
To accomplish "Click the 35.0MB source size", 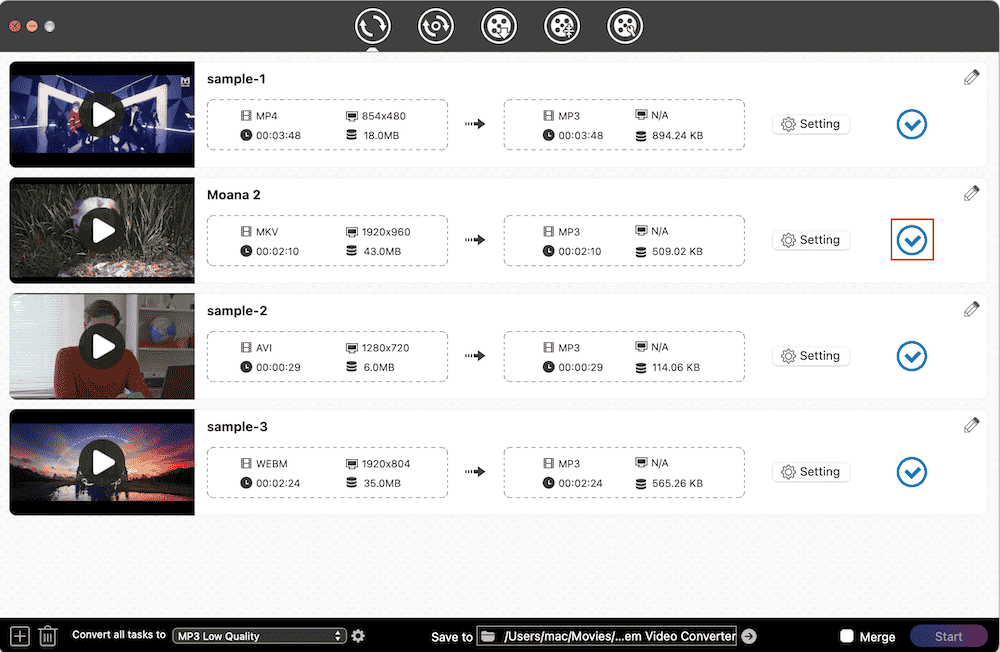I will (x=382, y=484).
